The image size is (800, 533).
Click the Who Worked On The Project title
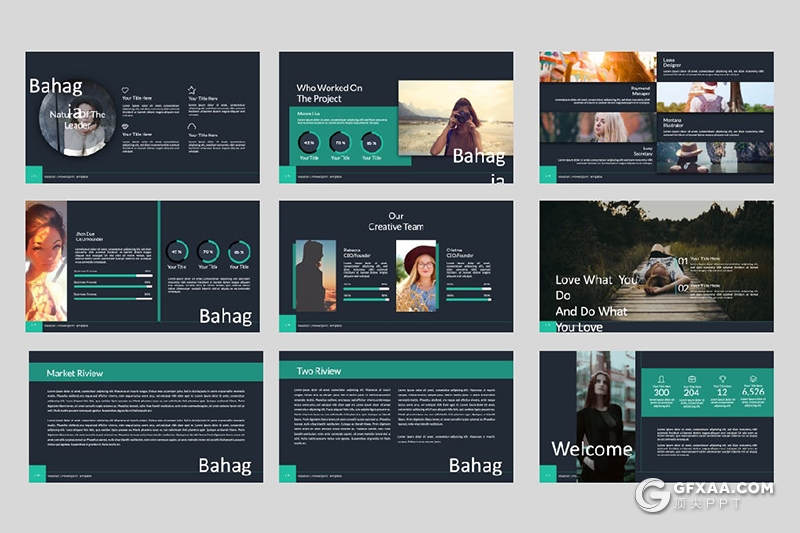(x=329, y=93)
